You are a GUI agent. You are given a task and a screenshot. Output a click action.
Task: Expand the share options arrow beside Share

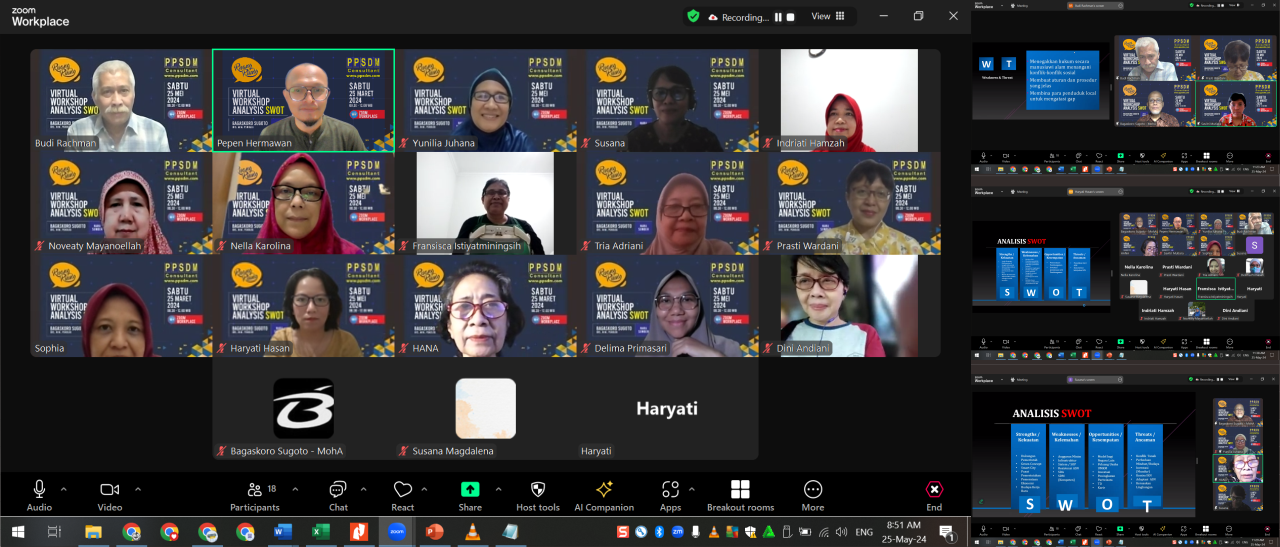click(494, 489)
